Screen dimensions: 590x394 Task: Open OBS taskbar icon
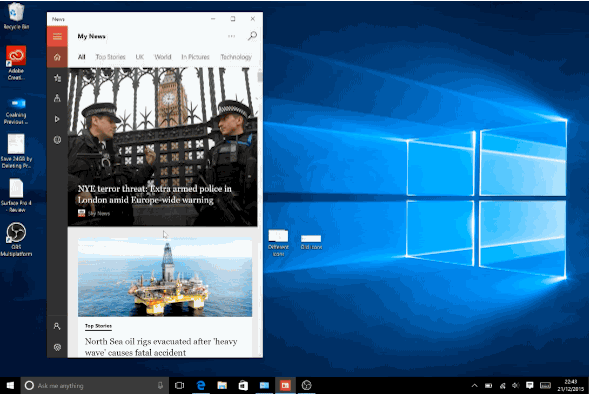tap(307, 385)
